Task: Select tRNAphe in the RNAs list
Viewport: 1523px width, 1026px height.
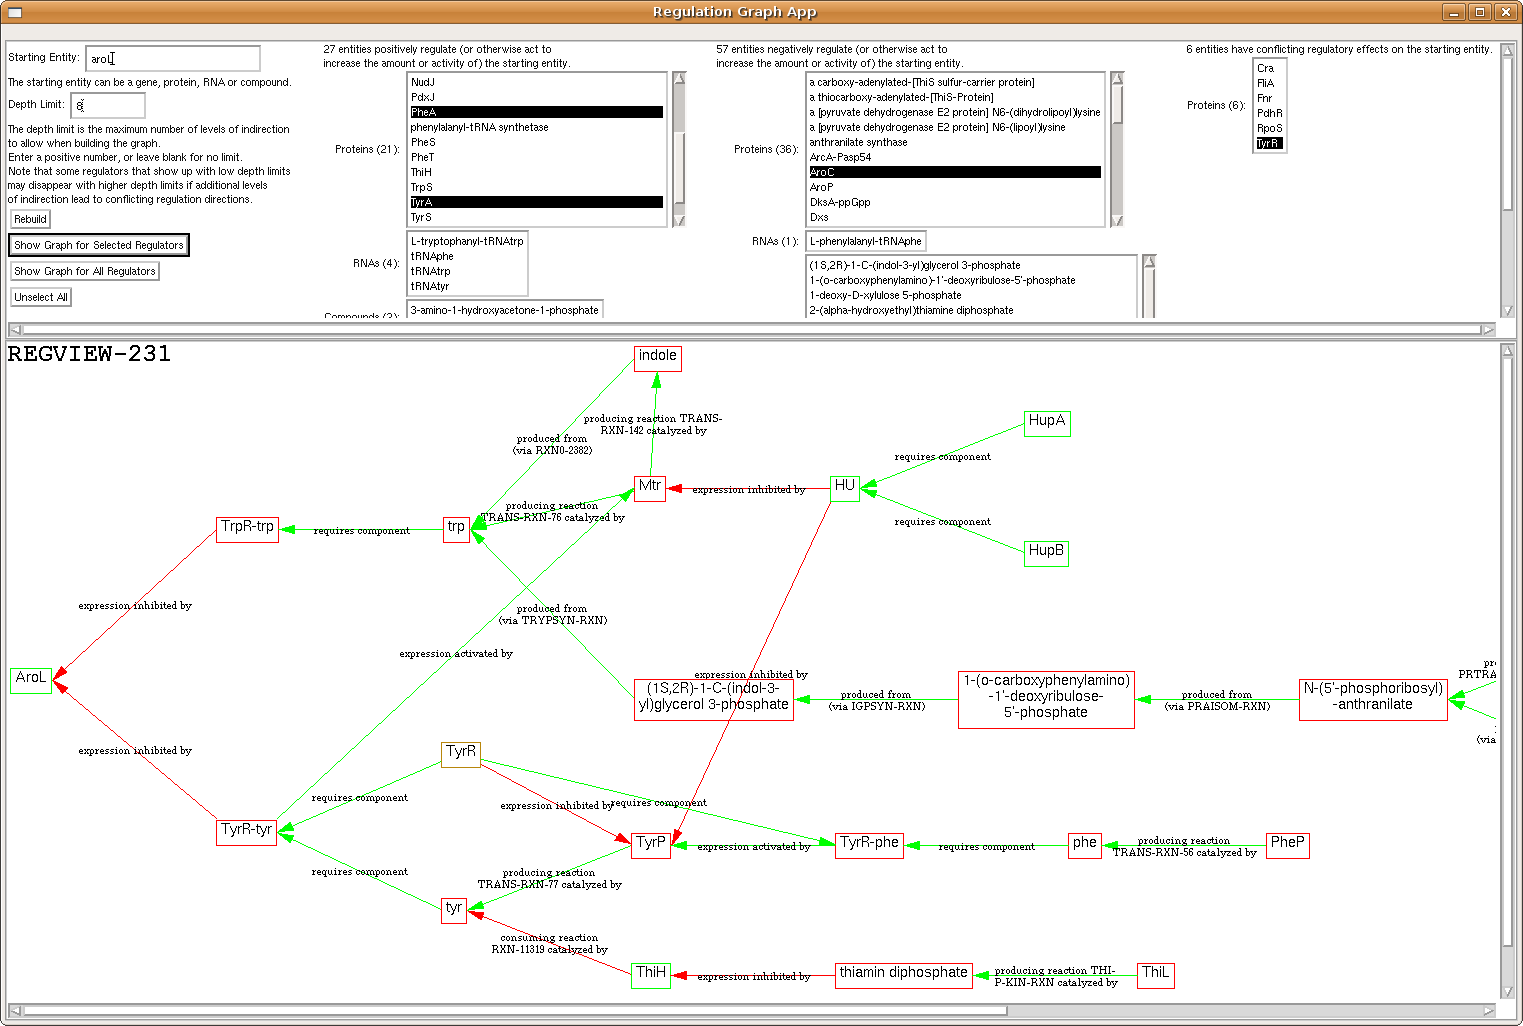Action: click(x=467, y=256)
